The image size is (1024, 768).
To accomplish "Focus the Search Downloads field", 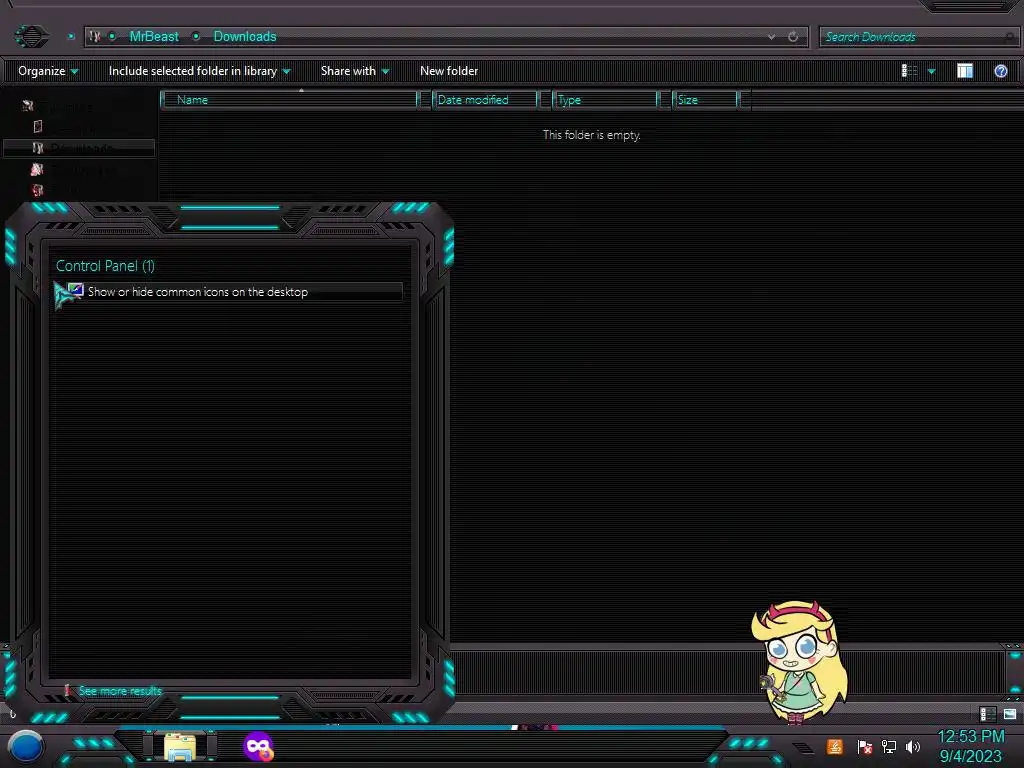I will click(918, 37).
